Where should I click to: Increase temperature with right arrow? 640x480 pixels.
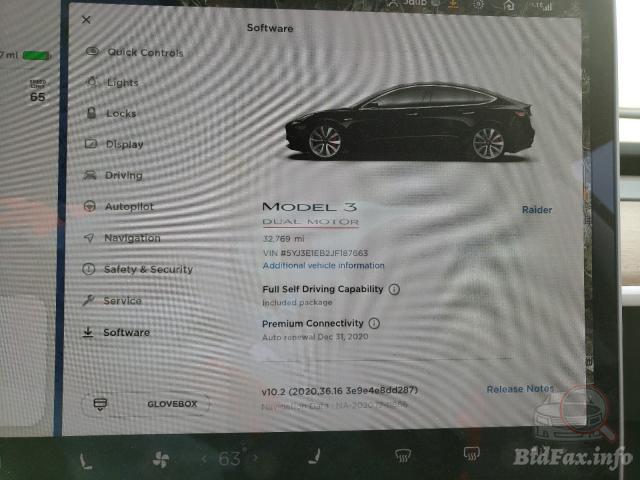point(254,458)
